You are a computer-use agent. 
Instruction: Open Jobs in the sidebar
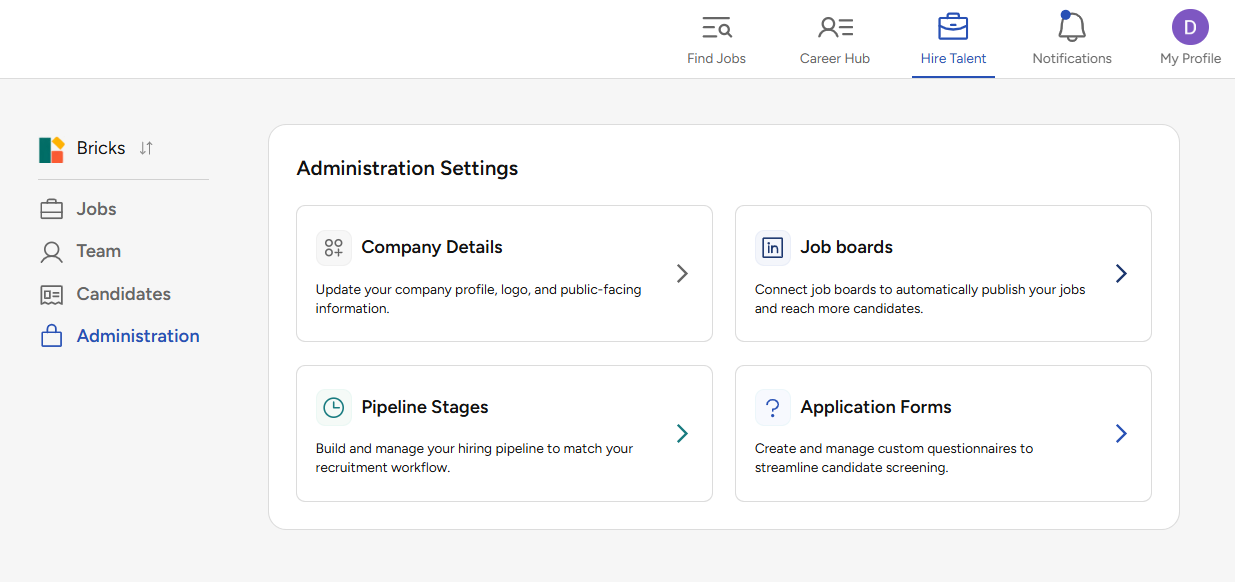[97, 209]
